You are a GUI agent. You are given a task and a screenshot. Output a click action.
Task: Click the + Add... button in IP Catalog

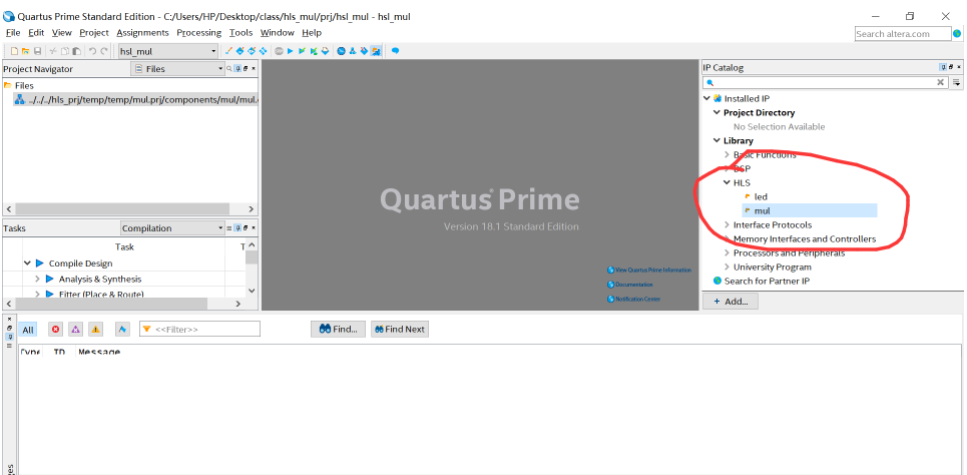tap(730, 302)
